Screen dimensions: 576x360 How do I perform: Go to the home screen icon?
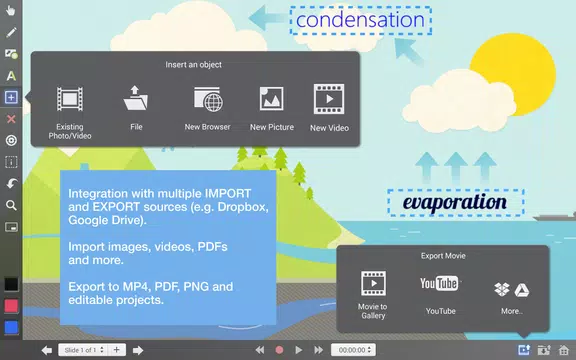[564, 350]
